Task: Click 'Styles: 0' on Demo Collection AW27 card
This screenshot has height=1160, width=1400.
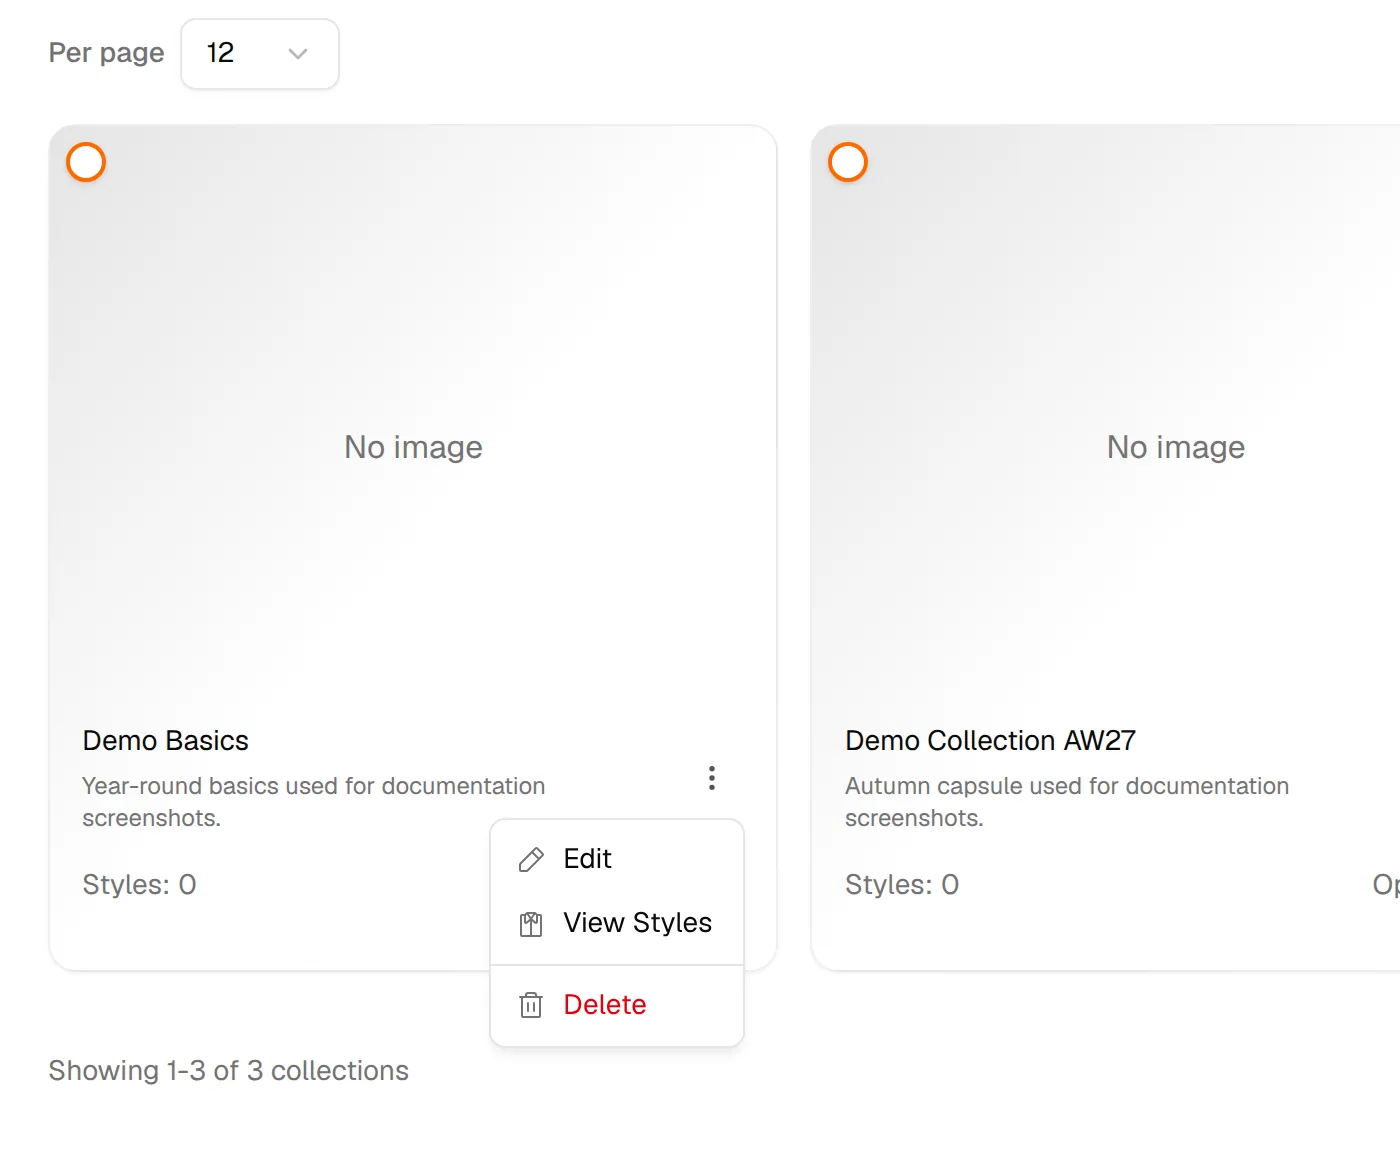Action: coord(902,885)
